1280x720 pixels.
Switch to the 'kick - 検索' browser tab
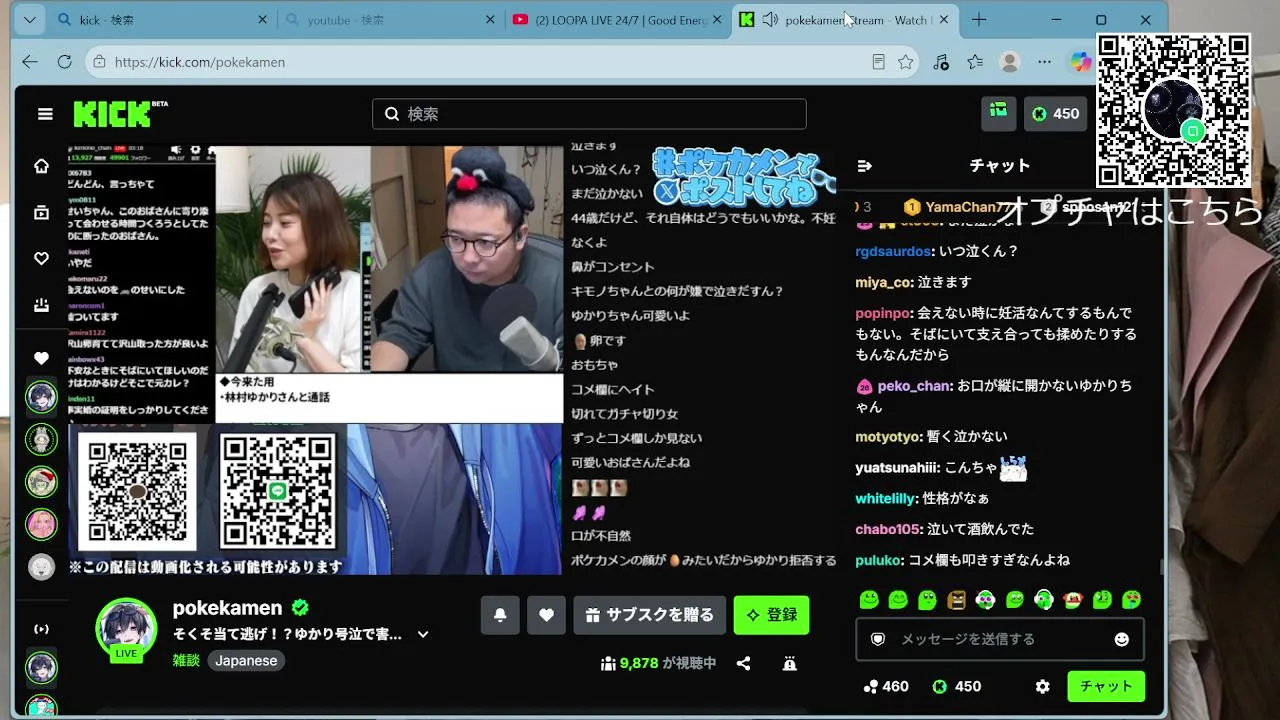162,20
